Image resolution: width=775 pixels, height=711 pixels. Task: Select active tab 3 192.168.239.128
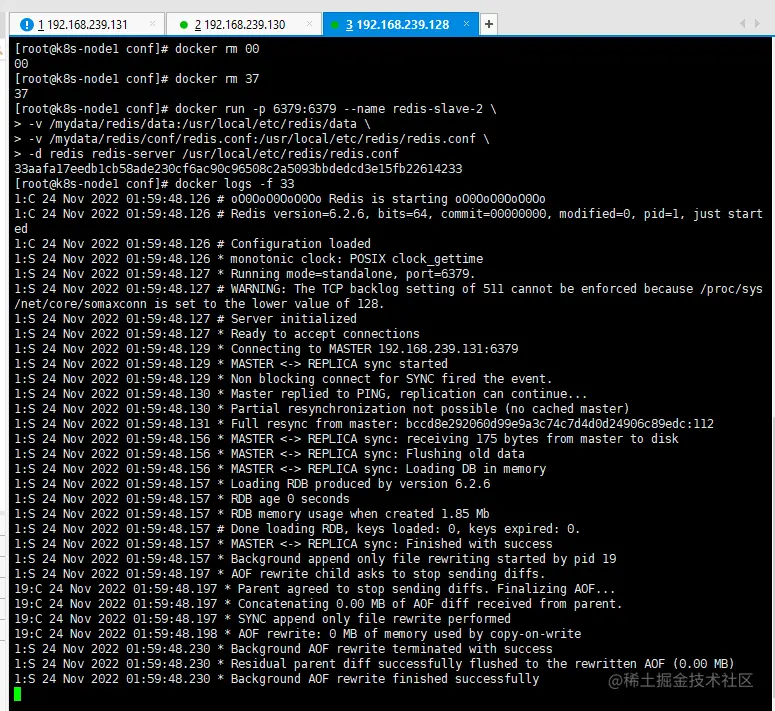401,24
